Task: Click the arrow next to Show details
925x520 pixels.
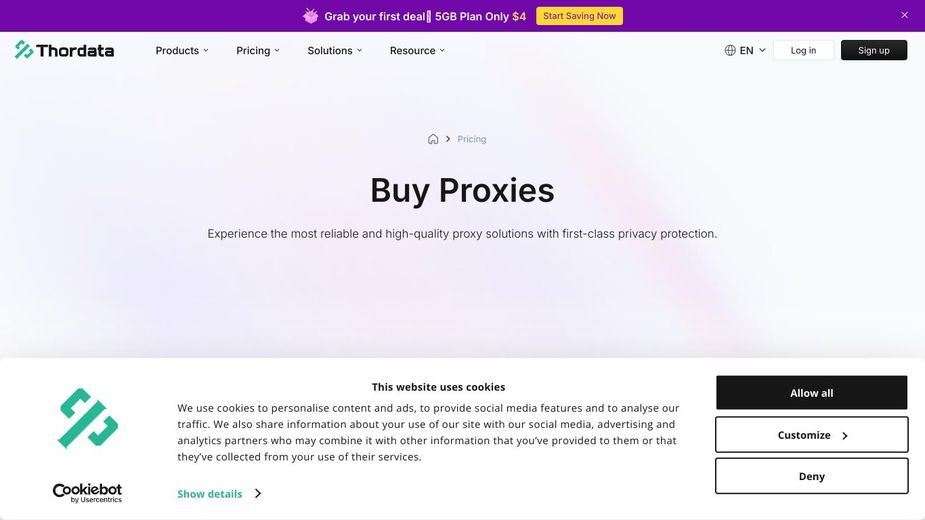Action: tap(258, 493)
